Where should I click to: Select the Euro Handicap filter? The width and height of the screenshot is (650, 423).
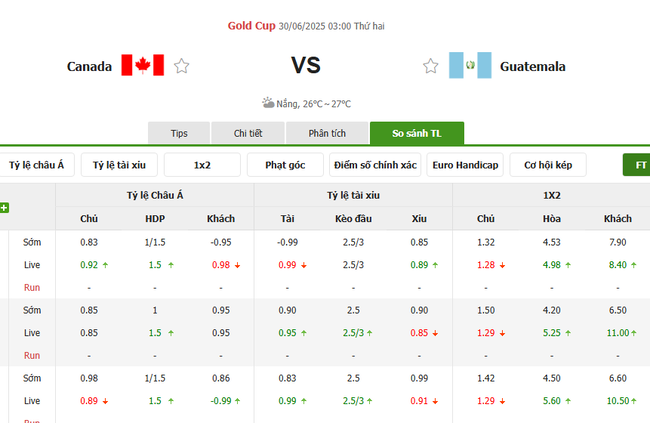[x=465, y=165]
